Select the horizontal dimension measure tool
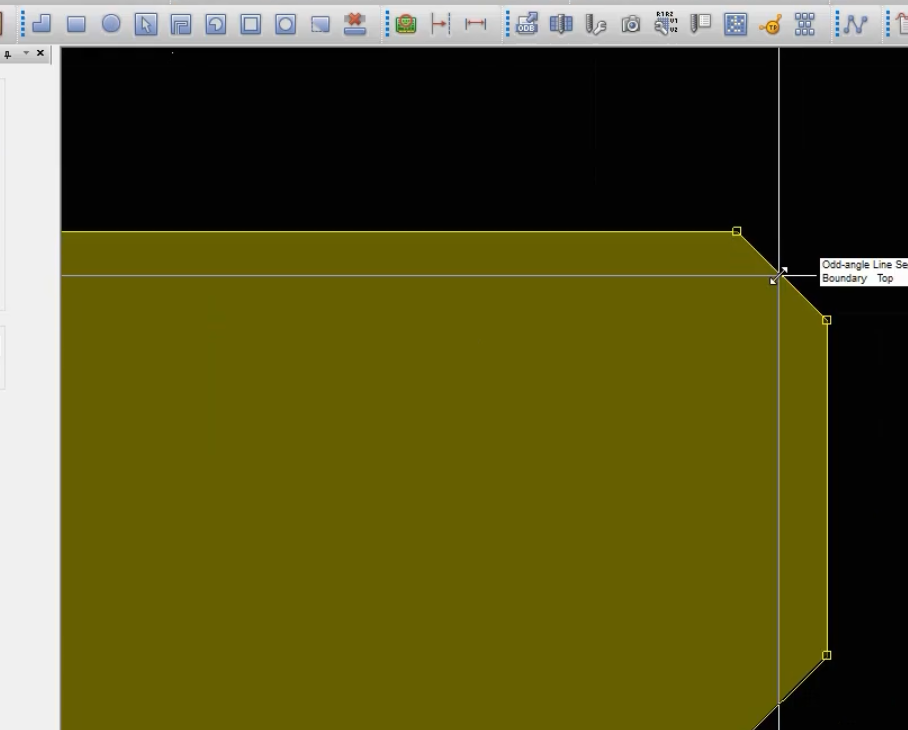 pyautogui.click(x=475, y=24)
